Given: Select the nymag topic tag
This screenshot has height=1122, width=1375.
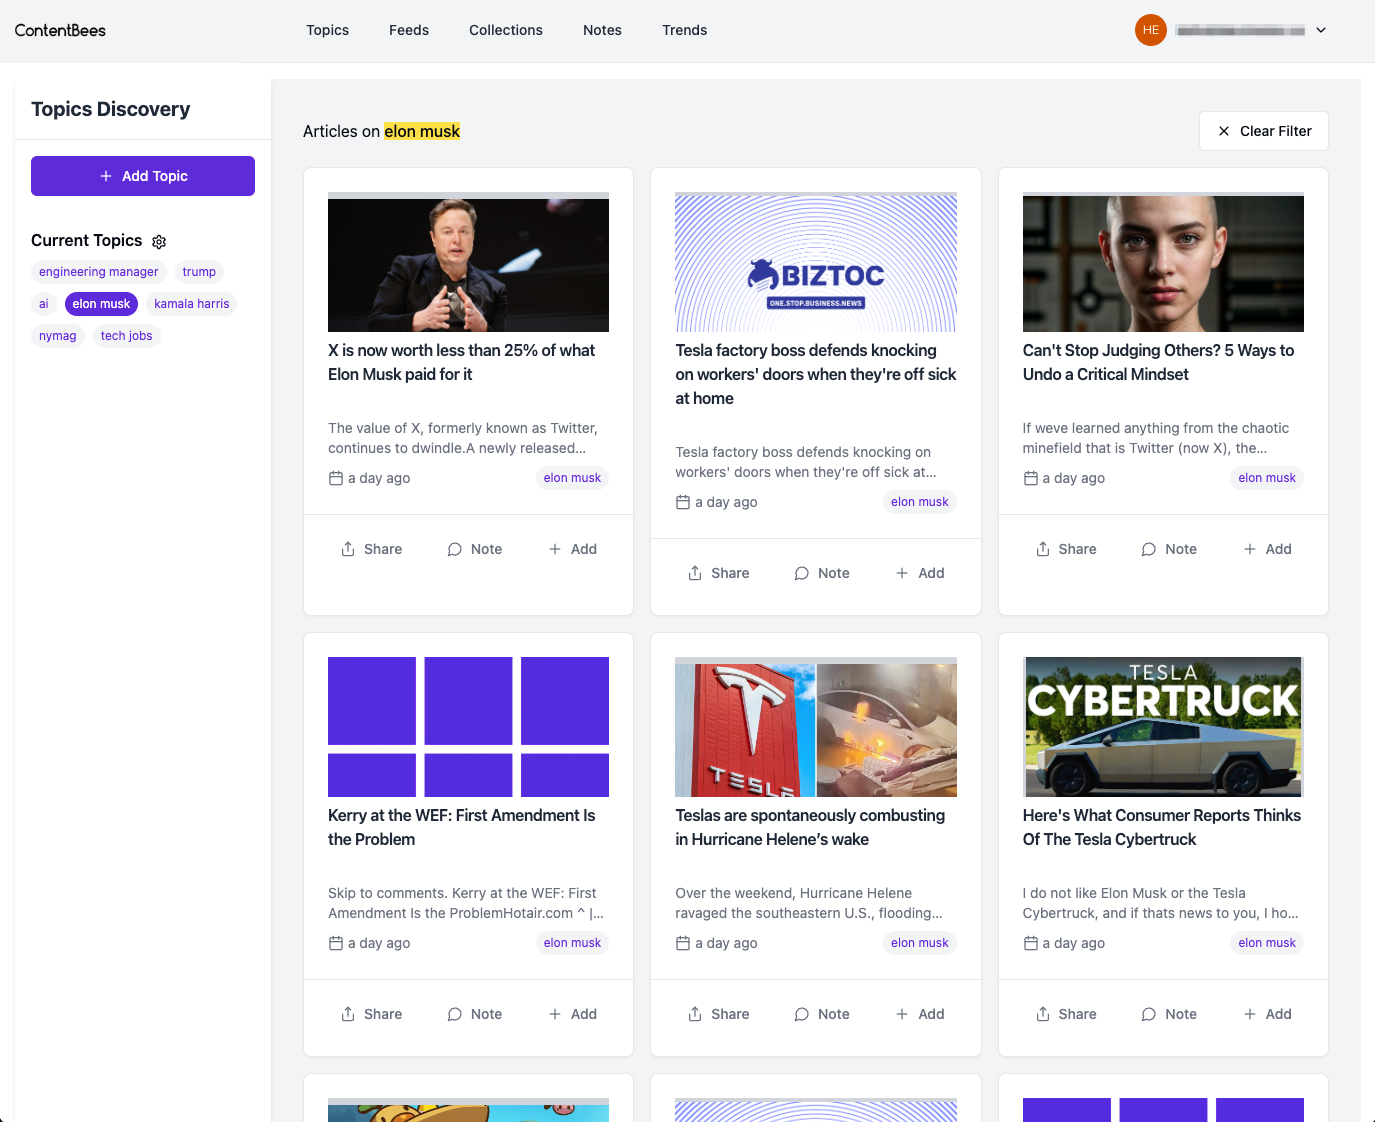Looking at the screenshot, I should (57, 336).
